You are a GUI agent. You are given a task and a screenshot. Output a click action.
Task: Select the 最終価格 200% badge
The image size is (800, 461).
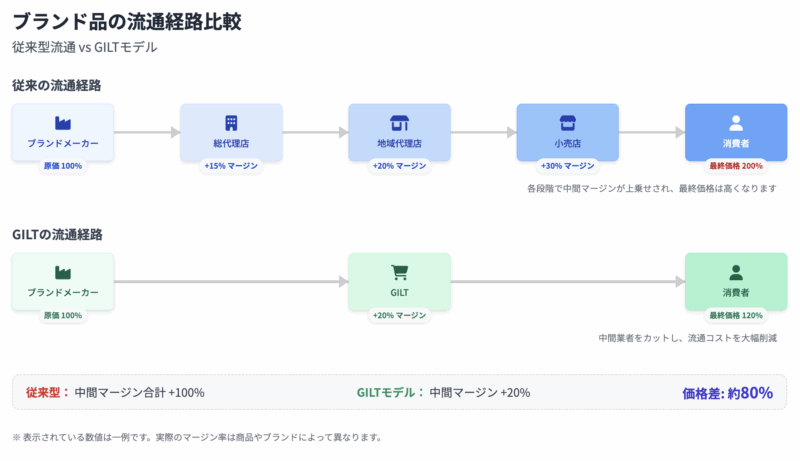[x=736, y=166]
